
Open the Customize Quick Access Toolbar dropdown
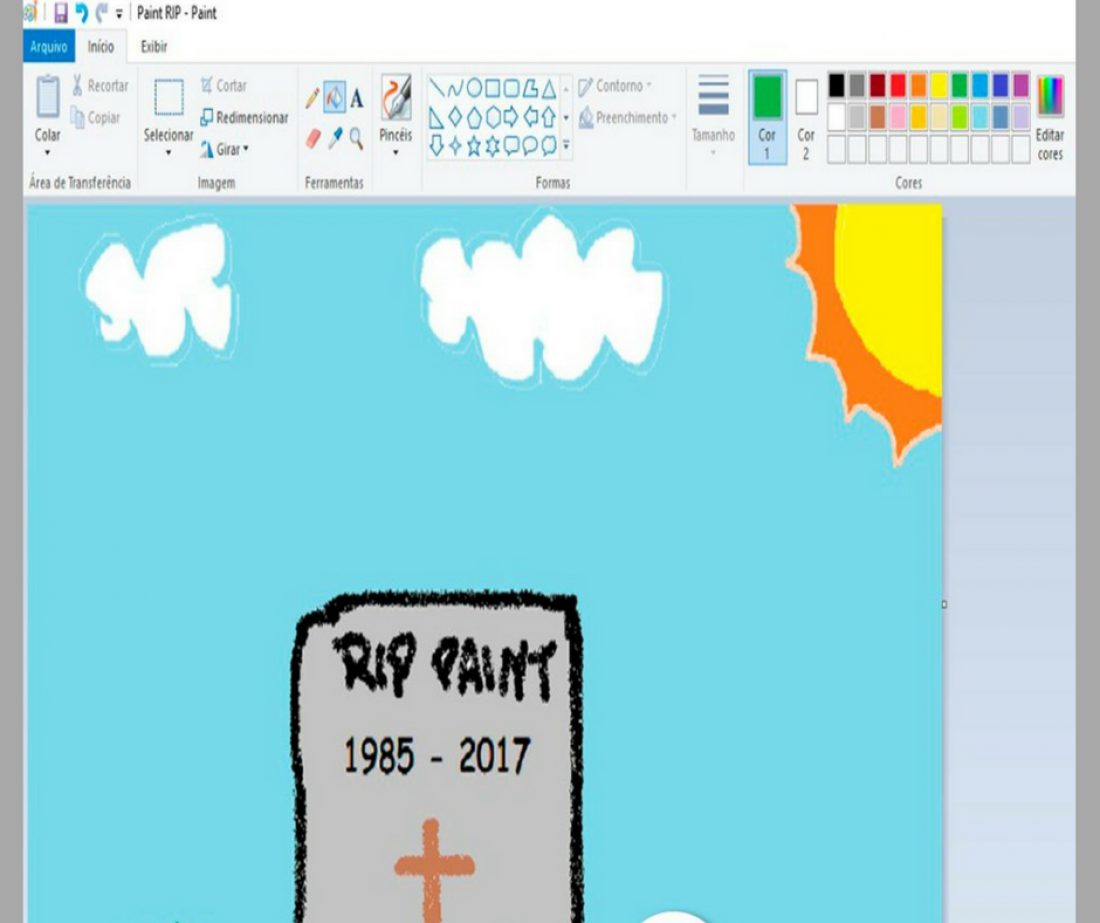click(x=119, y=13)
